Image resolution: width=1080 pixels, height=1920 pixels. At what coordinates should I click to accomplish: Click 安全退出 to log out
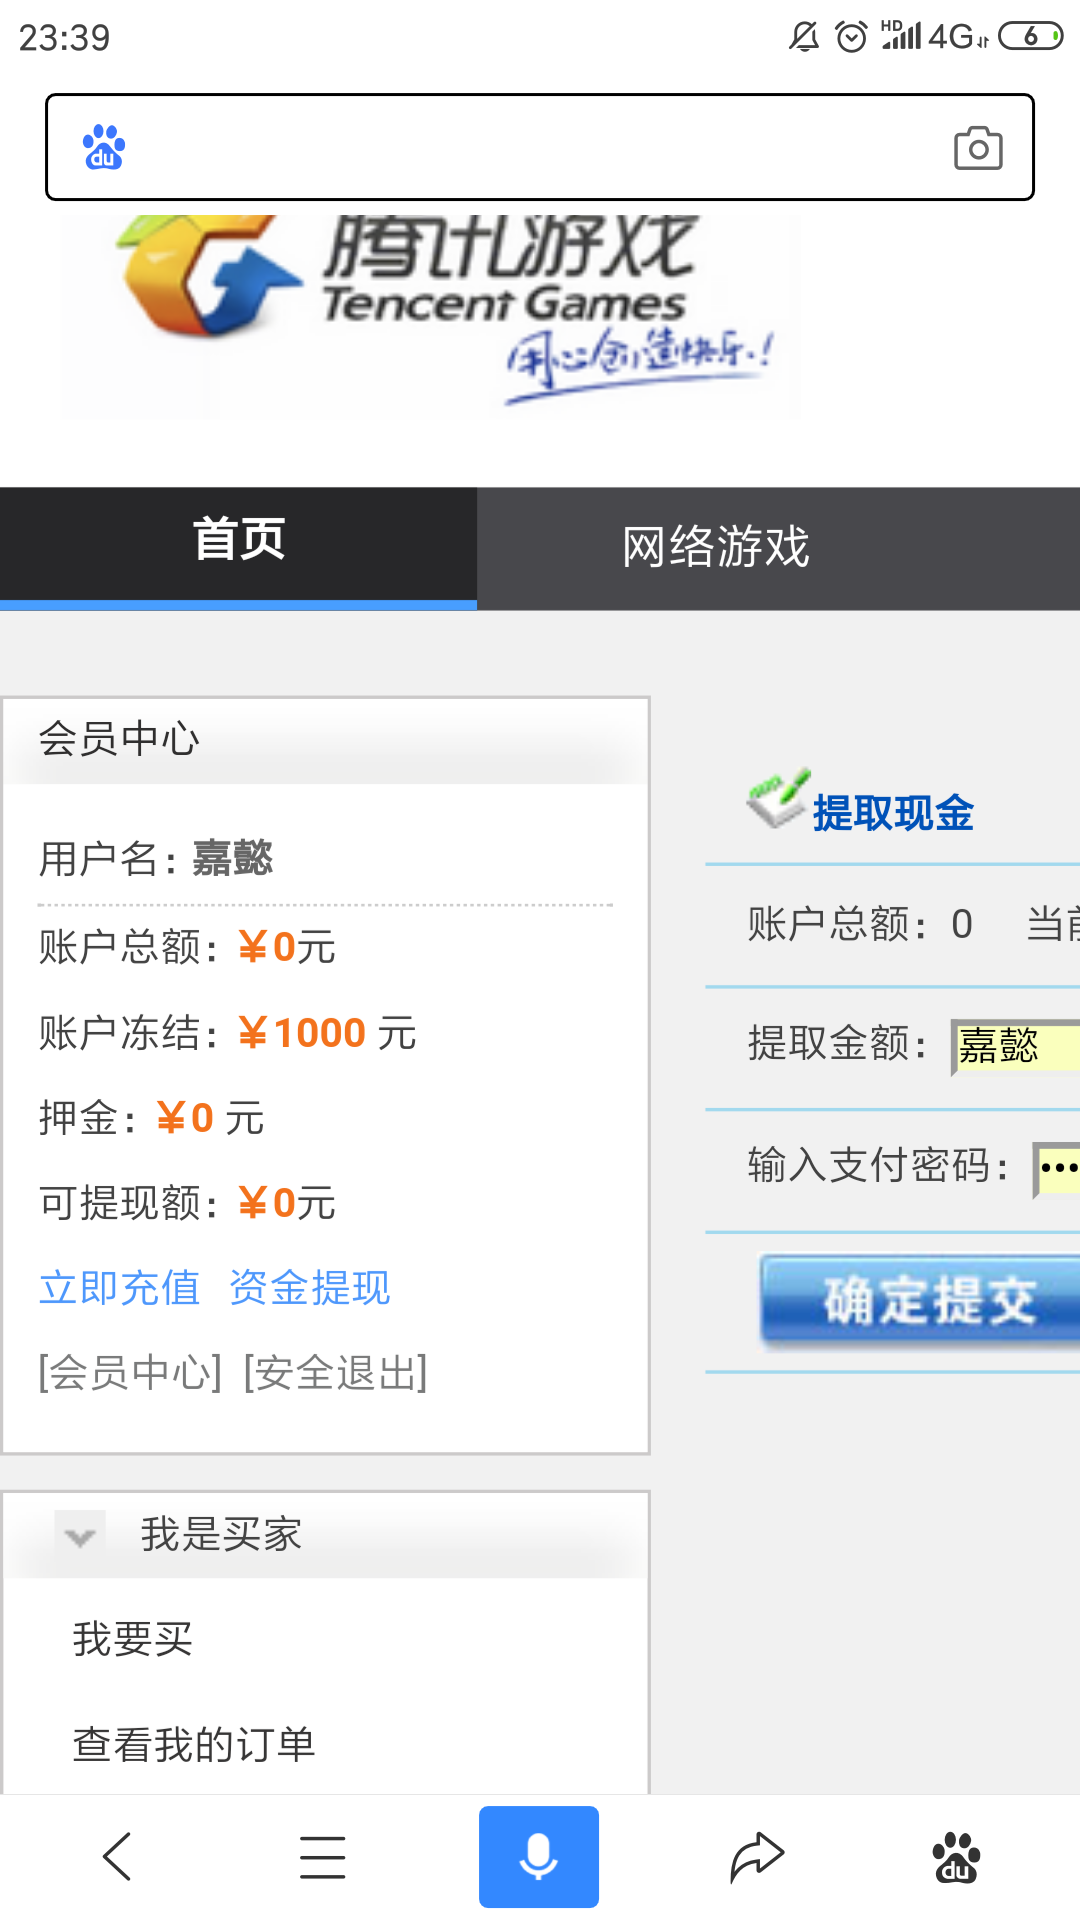tap(334, 1373)
